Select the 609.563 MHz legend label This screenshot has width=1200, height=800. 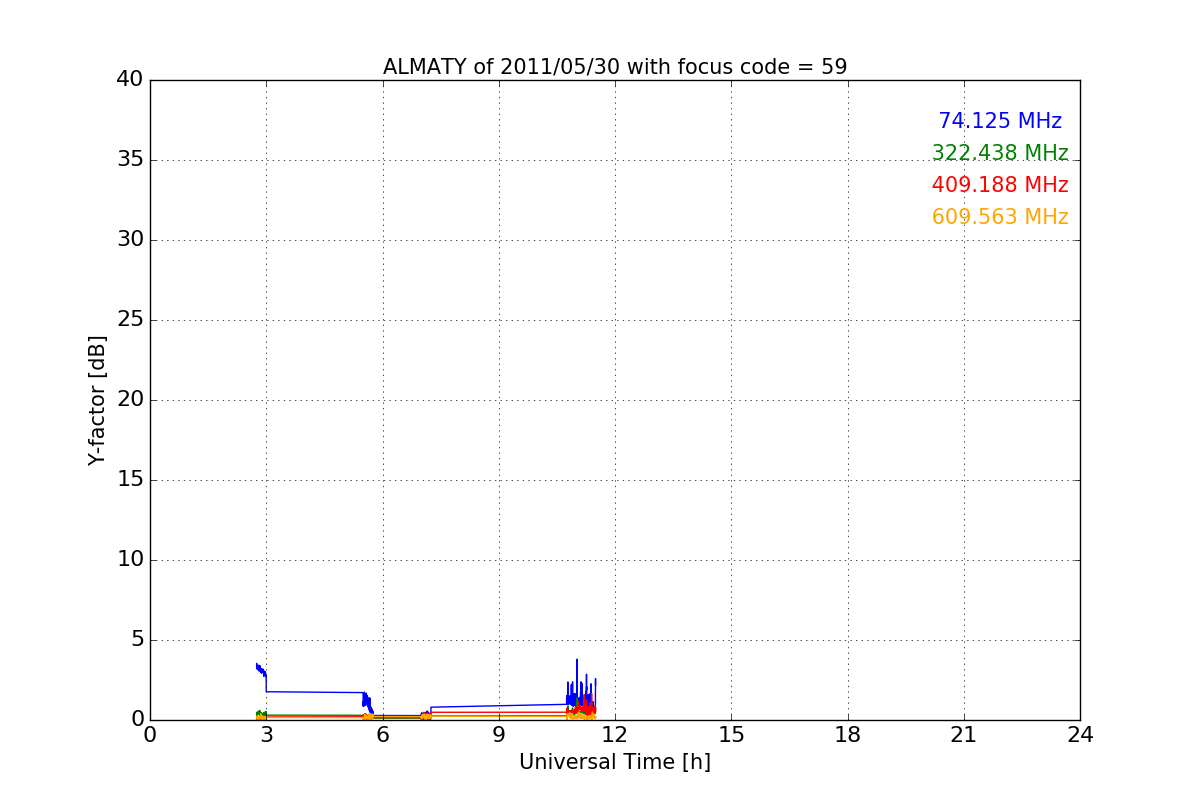point(1000,217)
